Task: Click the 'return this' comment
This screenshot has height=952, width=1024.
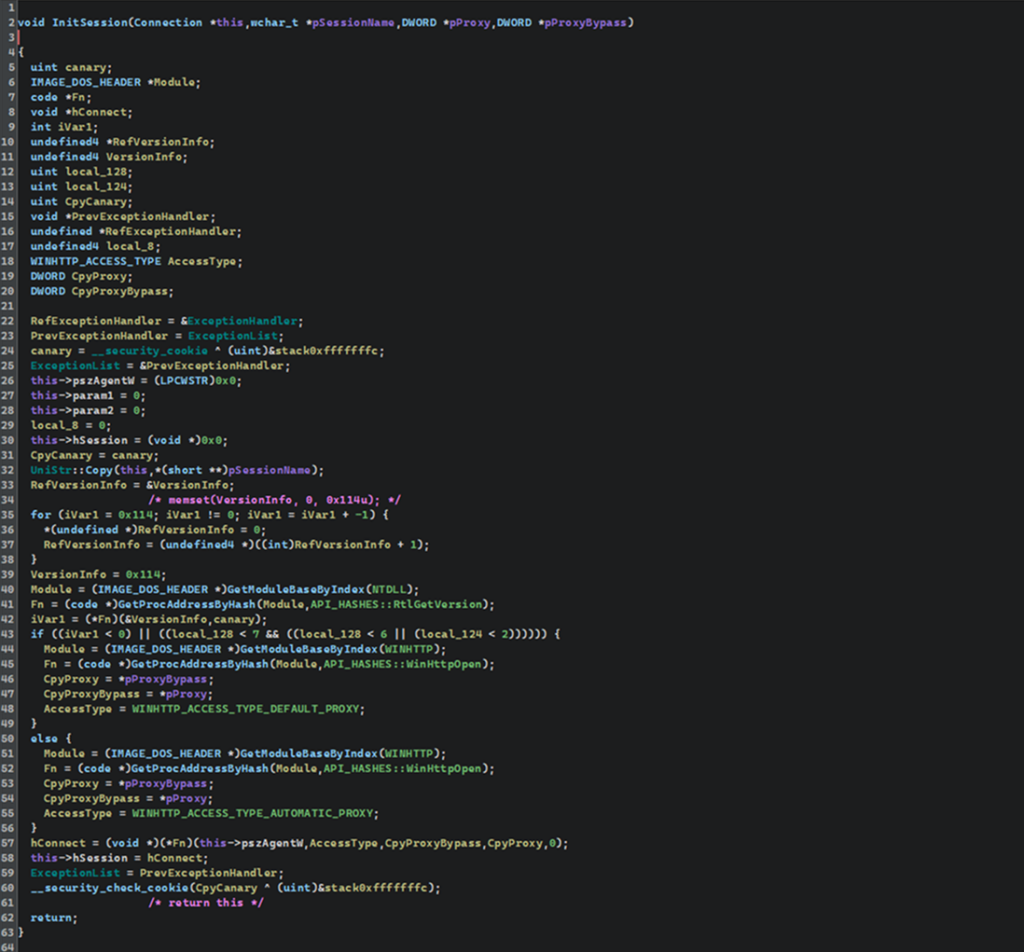Action: pyautogui.click(x=207, y=902)
